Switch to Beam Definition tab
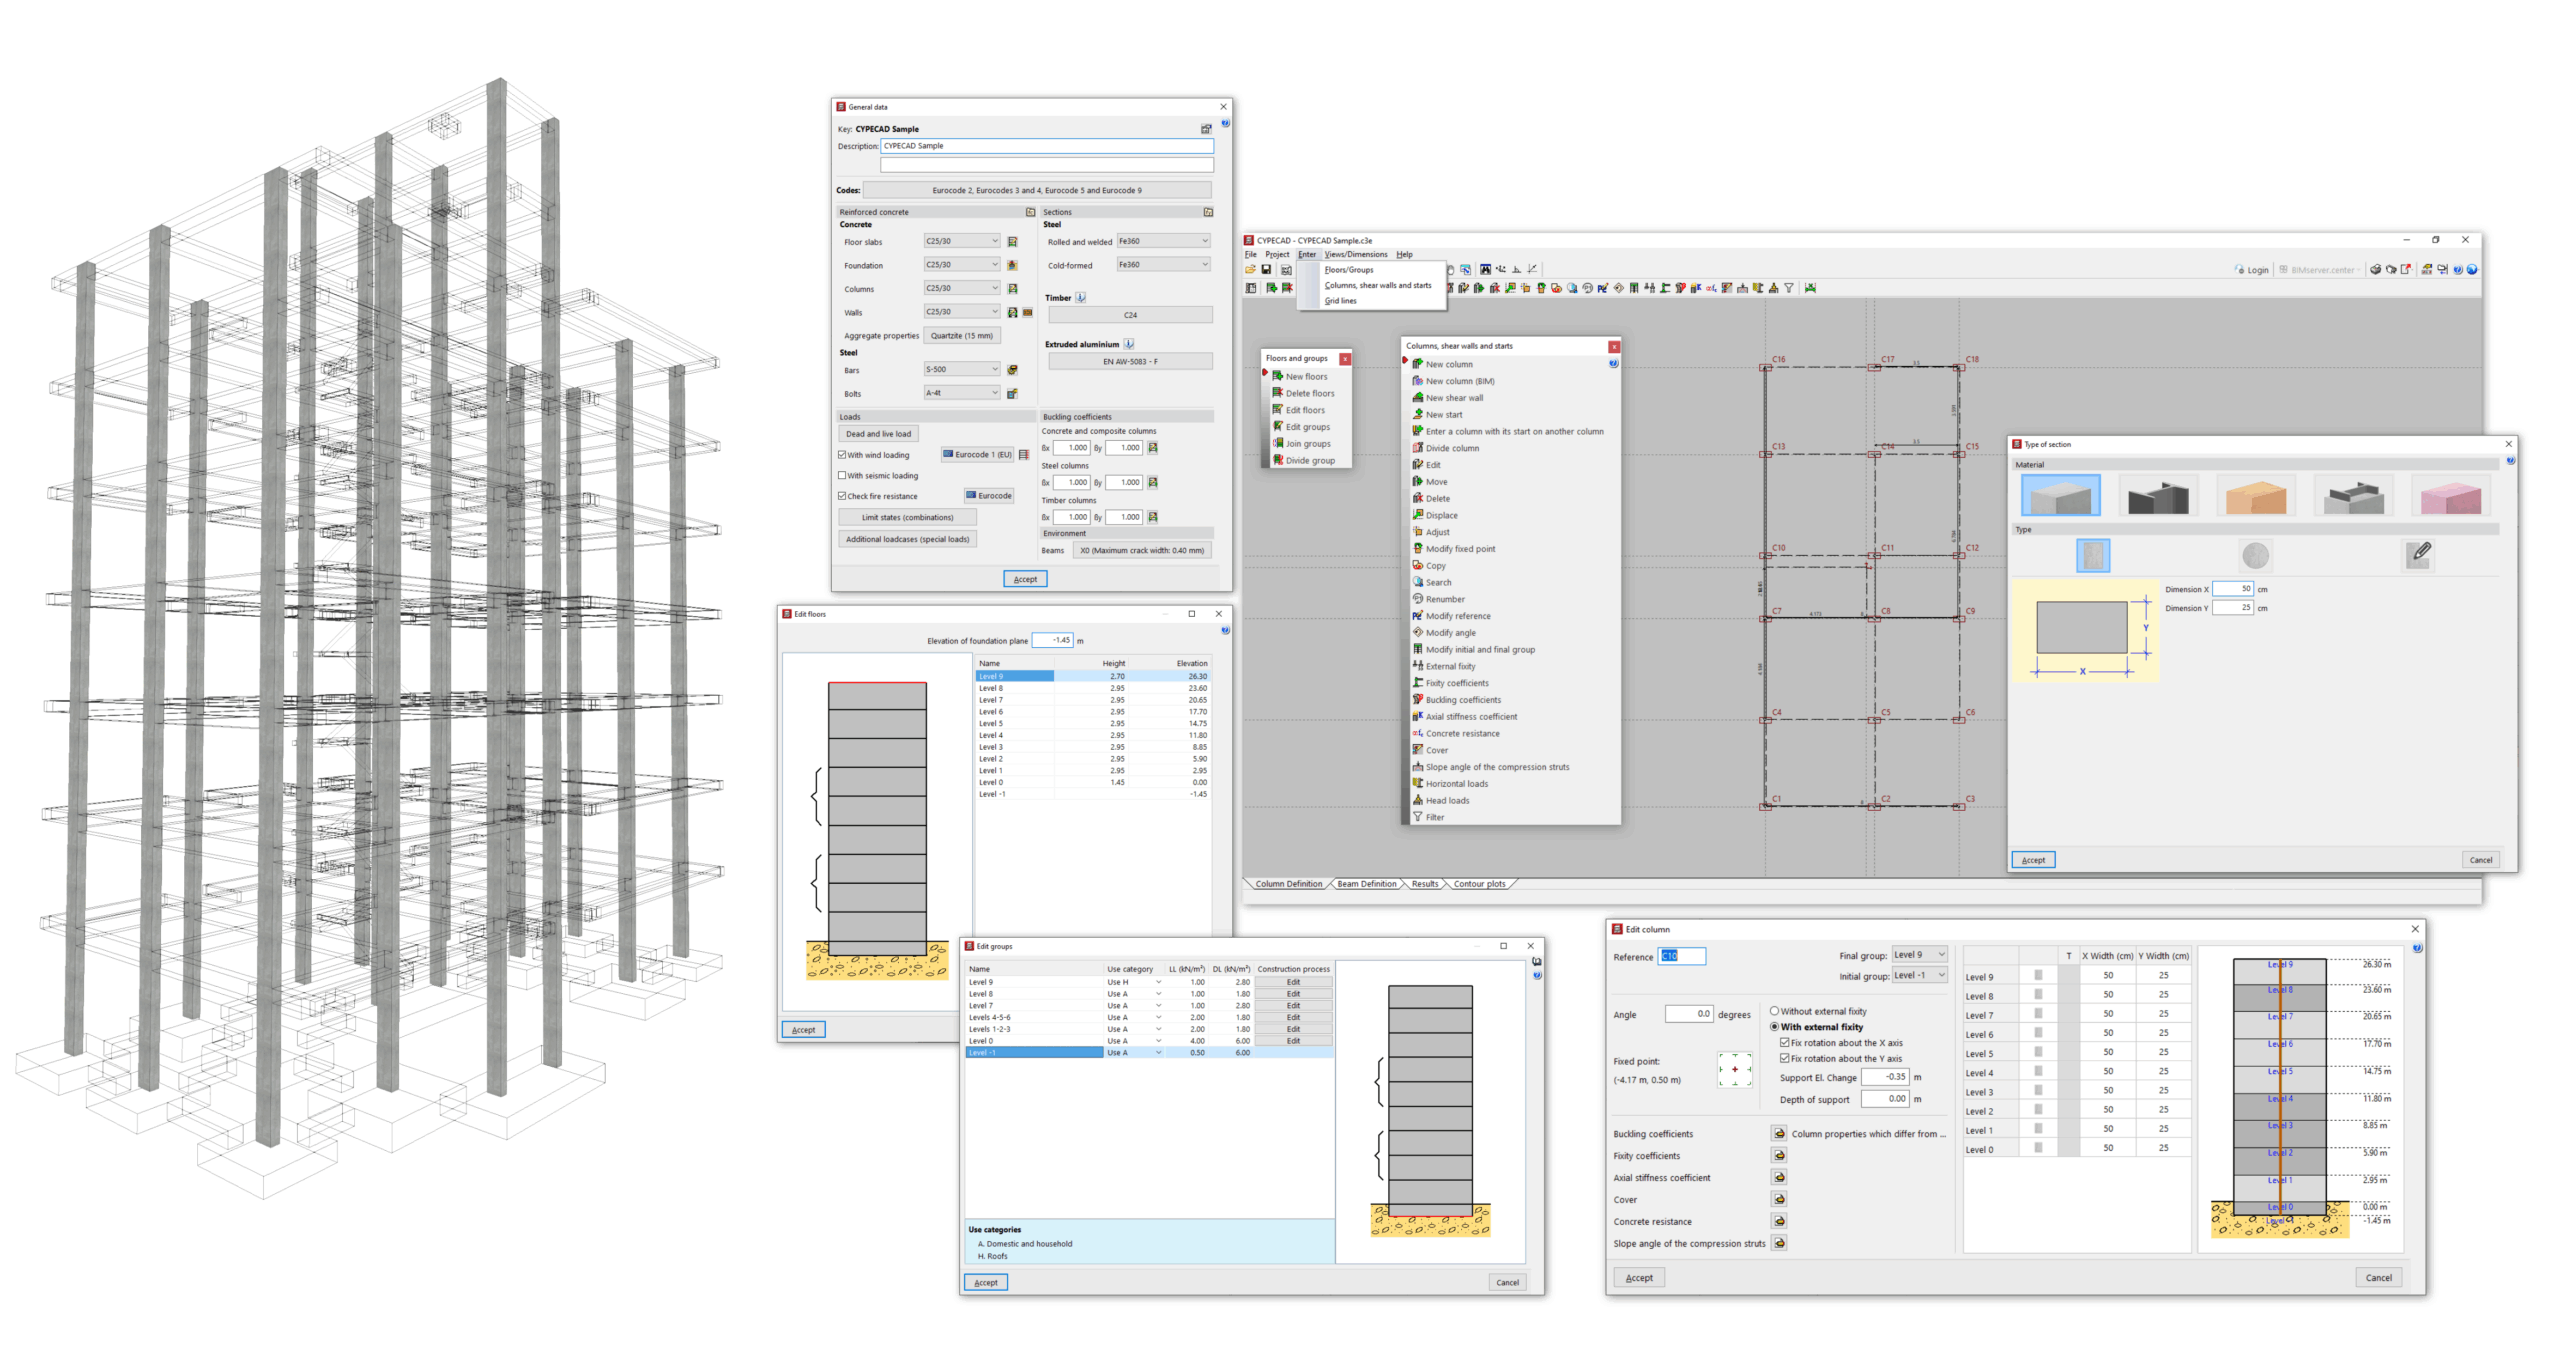2560x1367 pixels. (1366, 884)
